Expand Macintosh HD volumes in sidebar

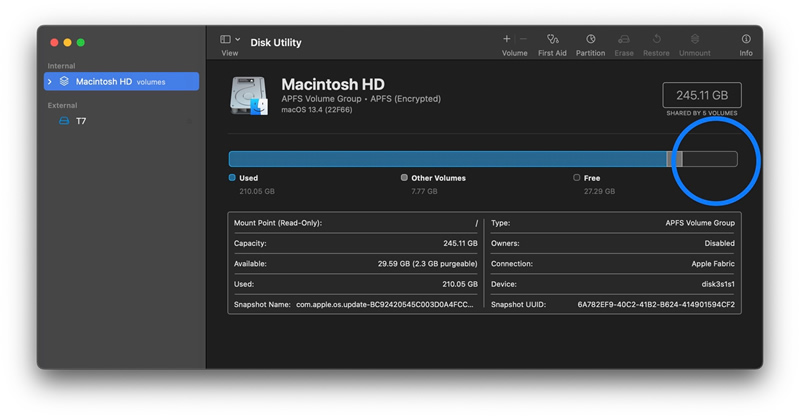(x=50, y=82)
